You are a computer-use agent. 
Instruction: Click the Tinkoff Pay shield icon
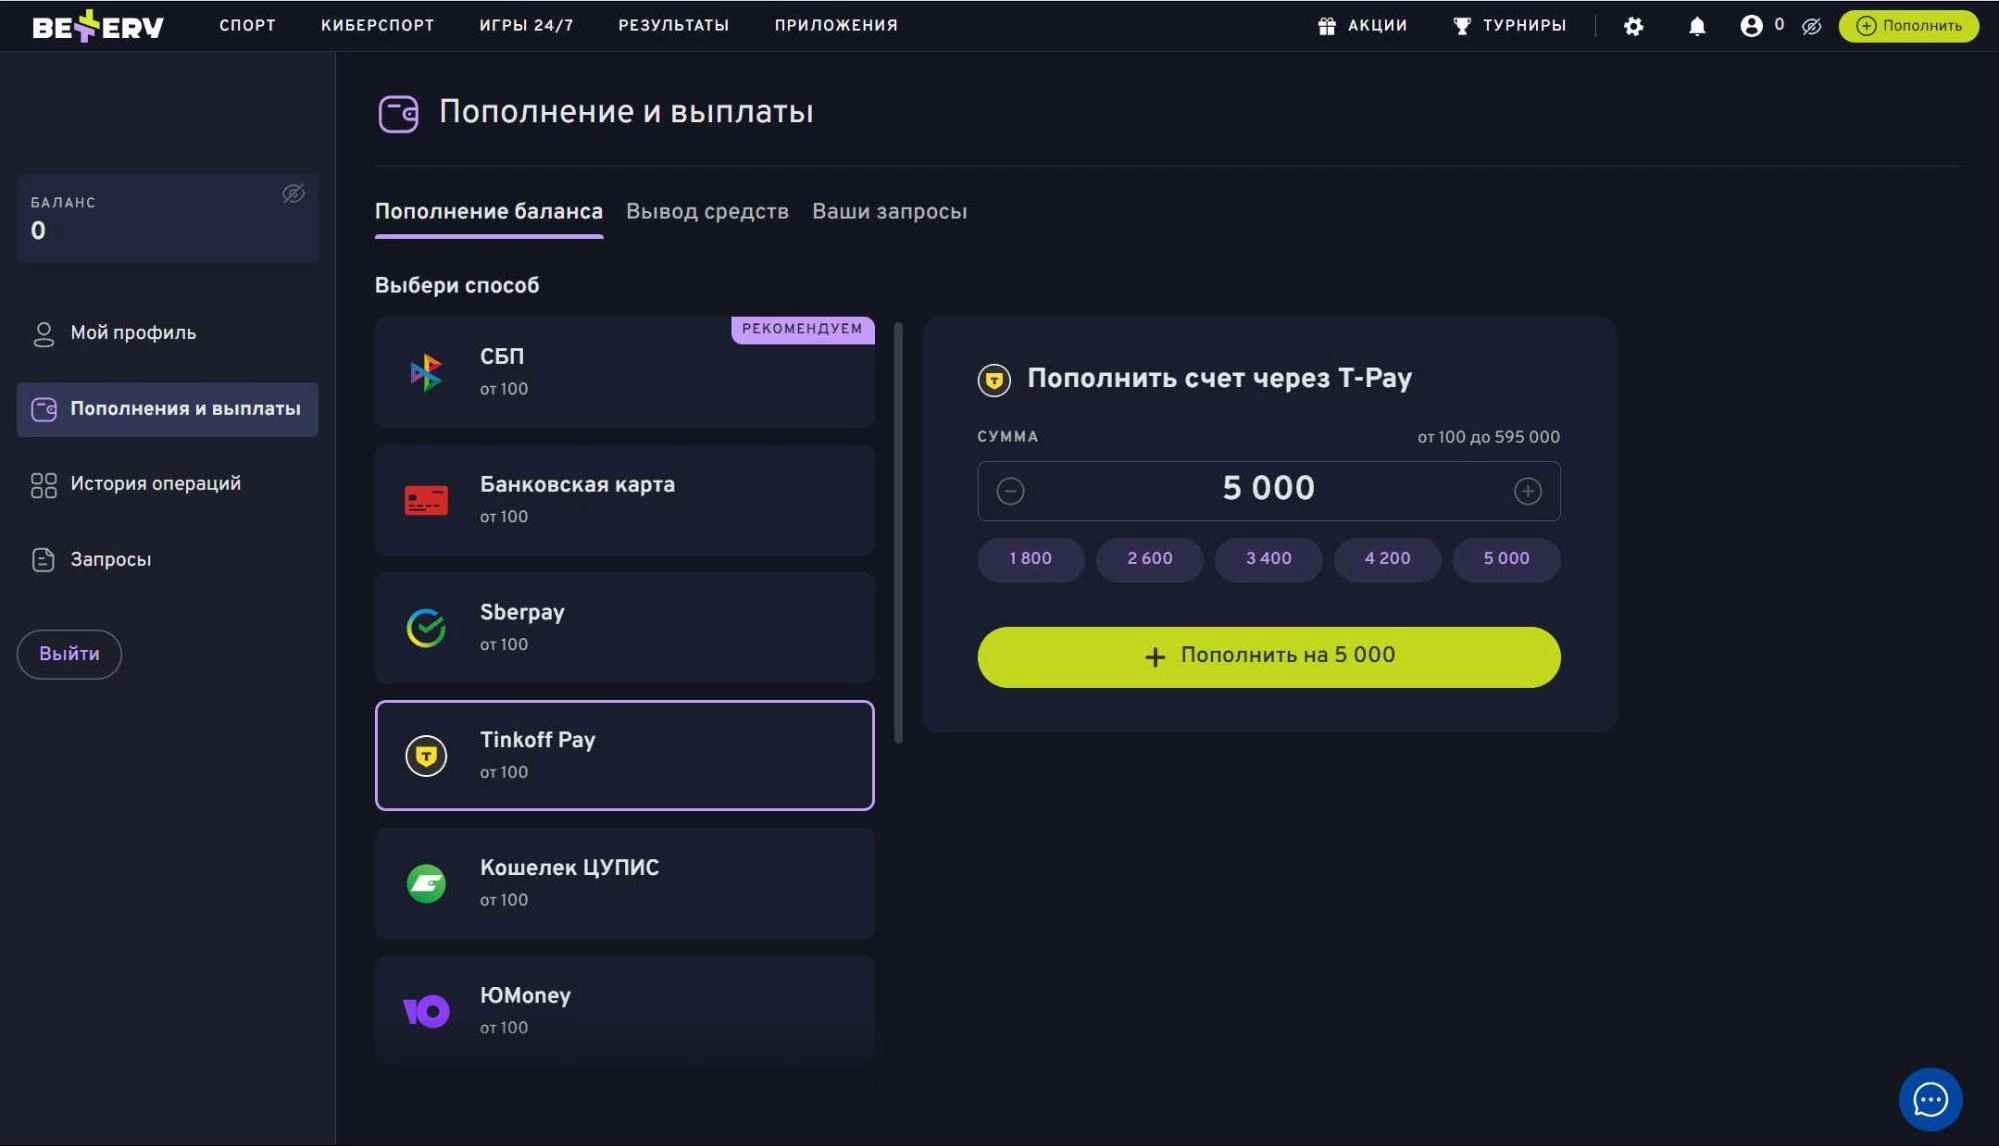(425, 755)
